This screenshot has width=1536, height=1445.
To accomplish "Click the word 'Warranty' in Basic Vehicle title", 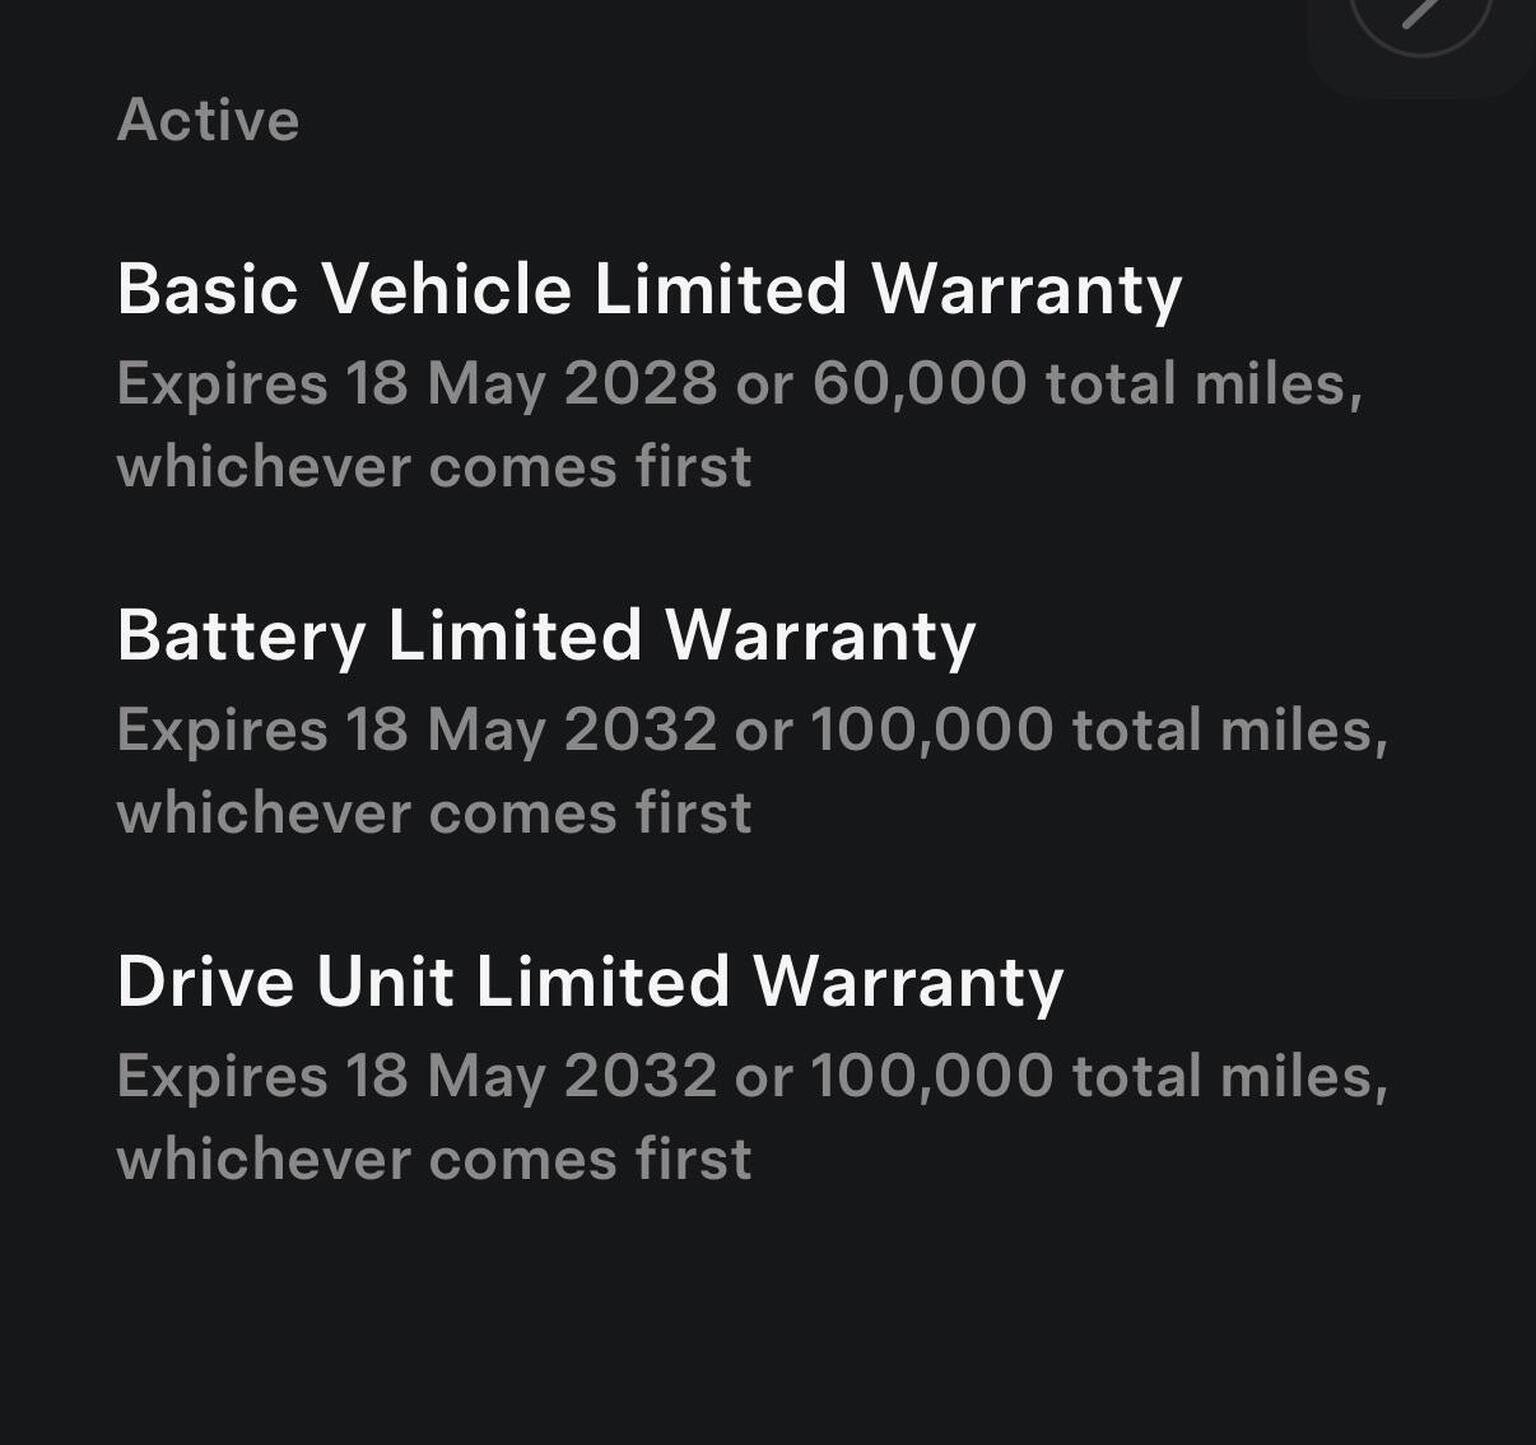I will (1026, 289).
